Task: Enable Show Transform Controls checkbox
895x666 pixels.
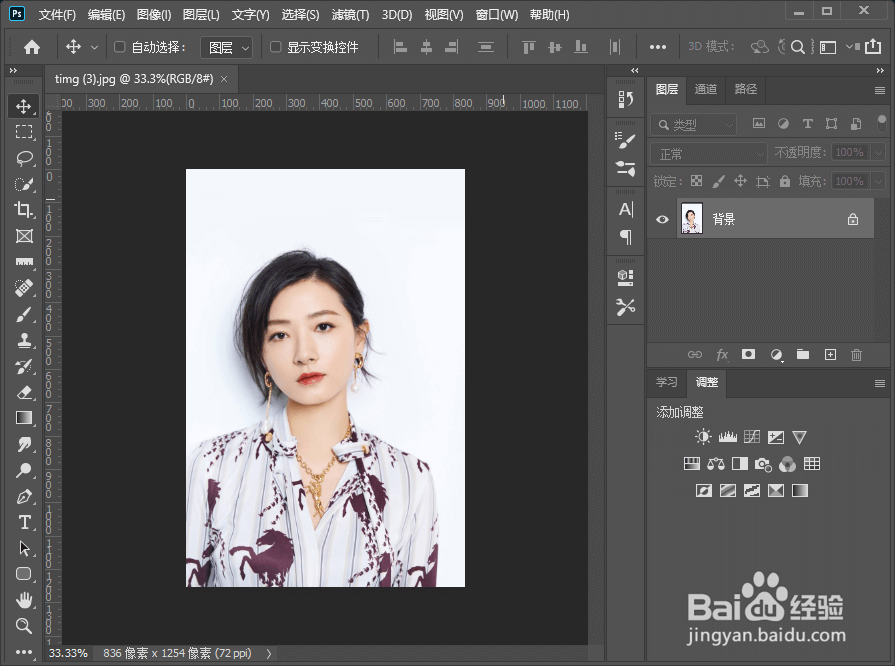Action: (x=276, y=47)
